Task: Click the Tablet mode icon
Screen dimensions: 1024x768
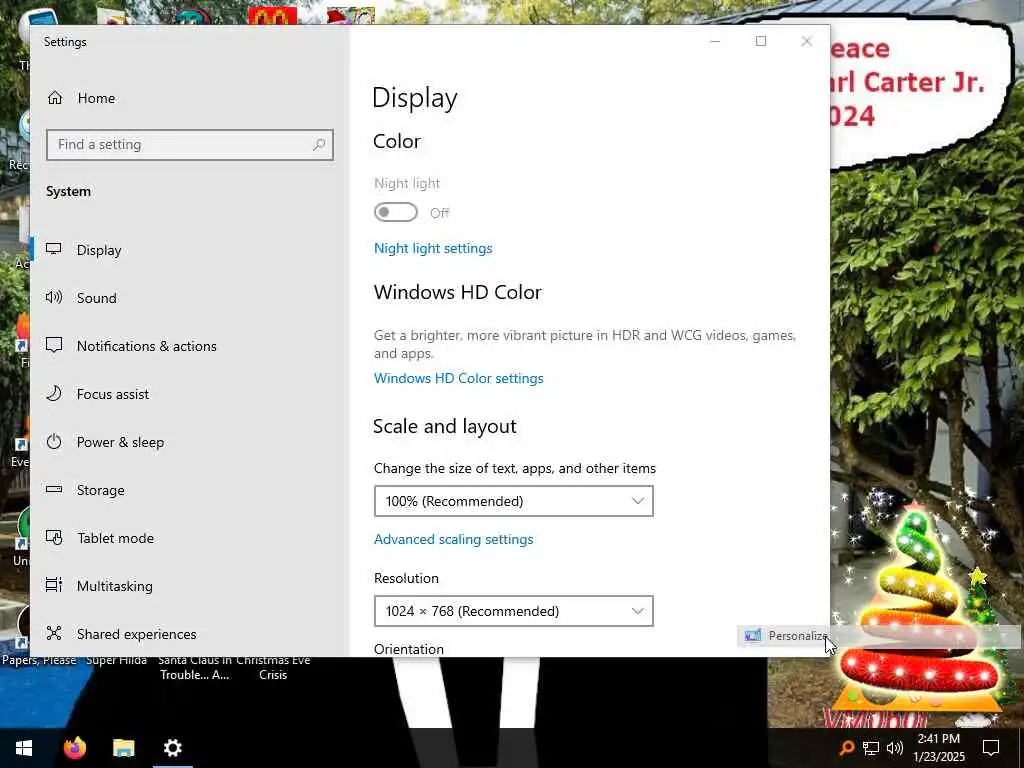Action: [54, 537]
